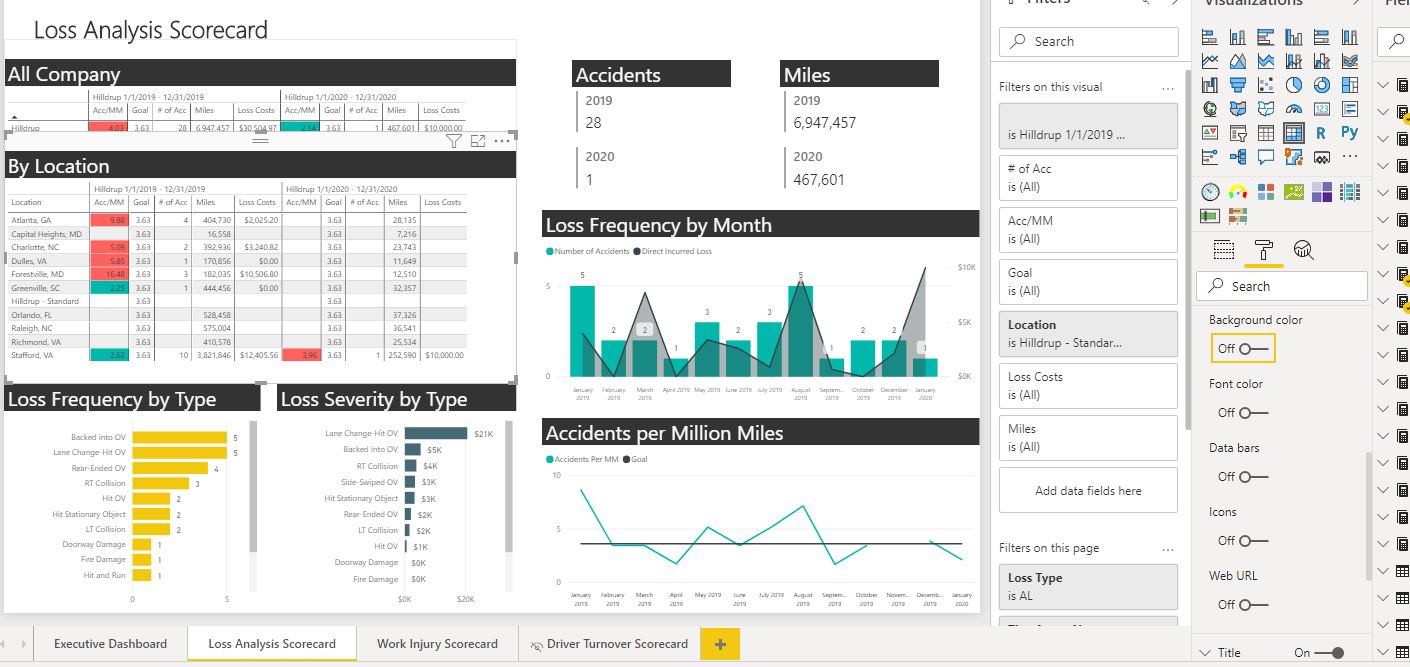
Task: Enable the Data bars toggle
Action: [x=1253, y=477]
